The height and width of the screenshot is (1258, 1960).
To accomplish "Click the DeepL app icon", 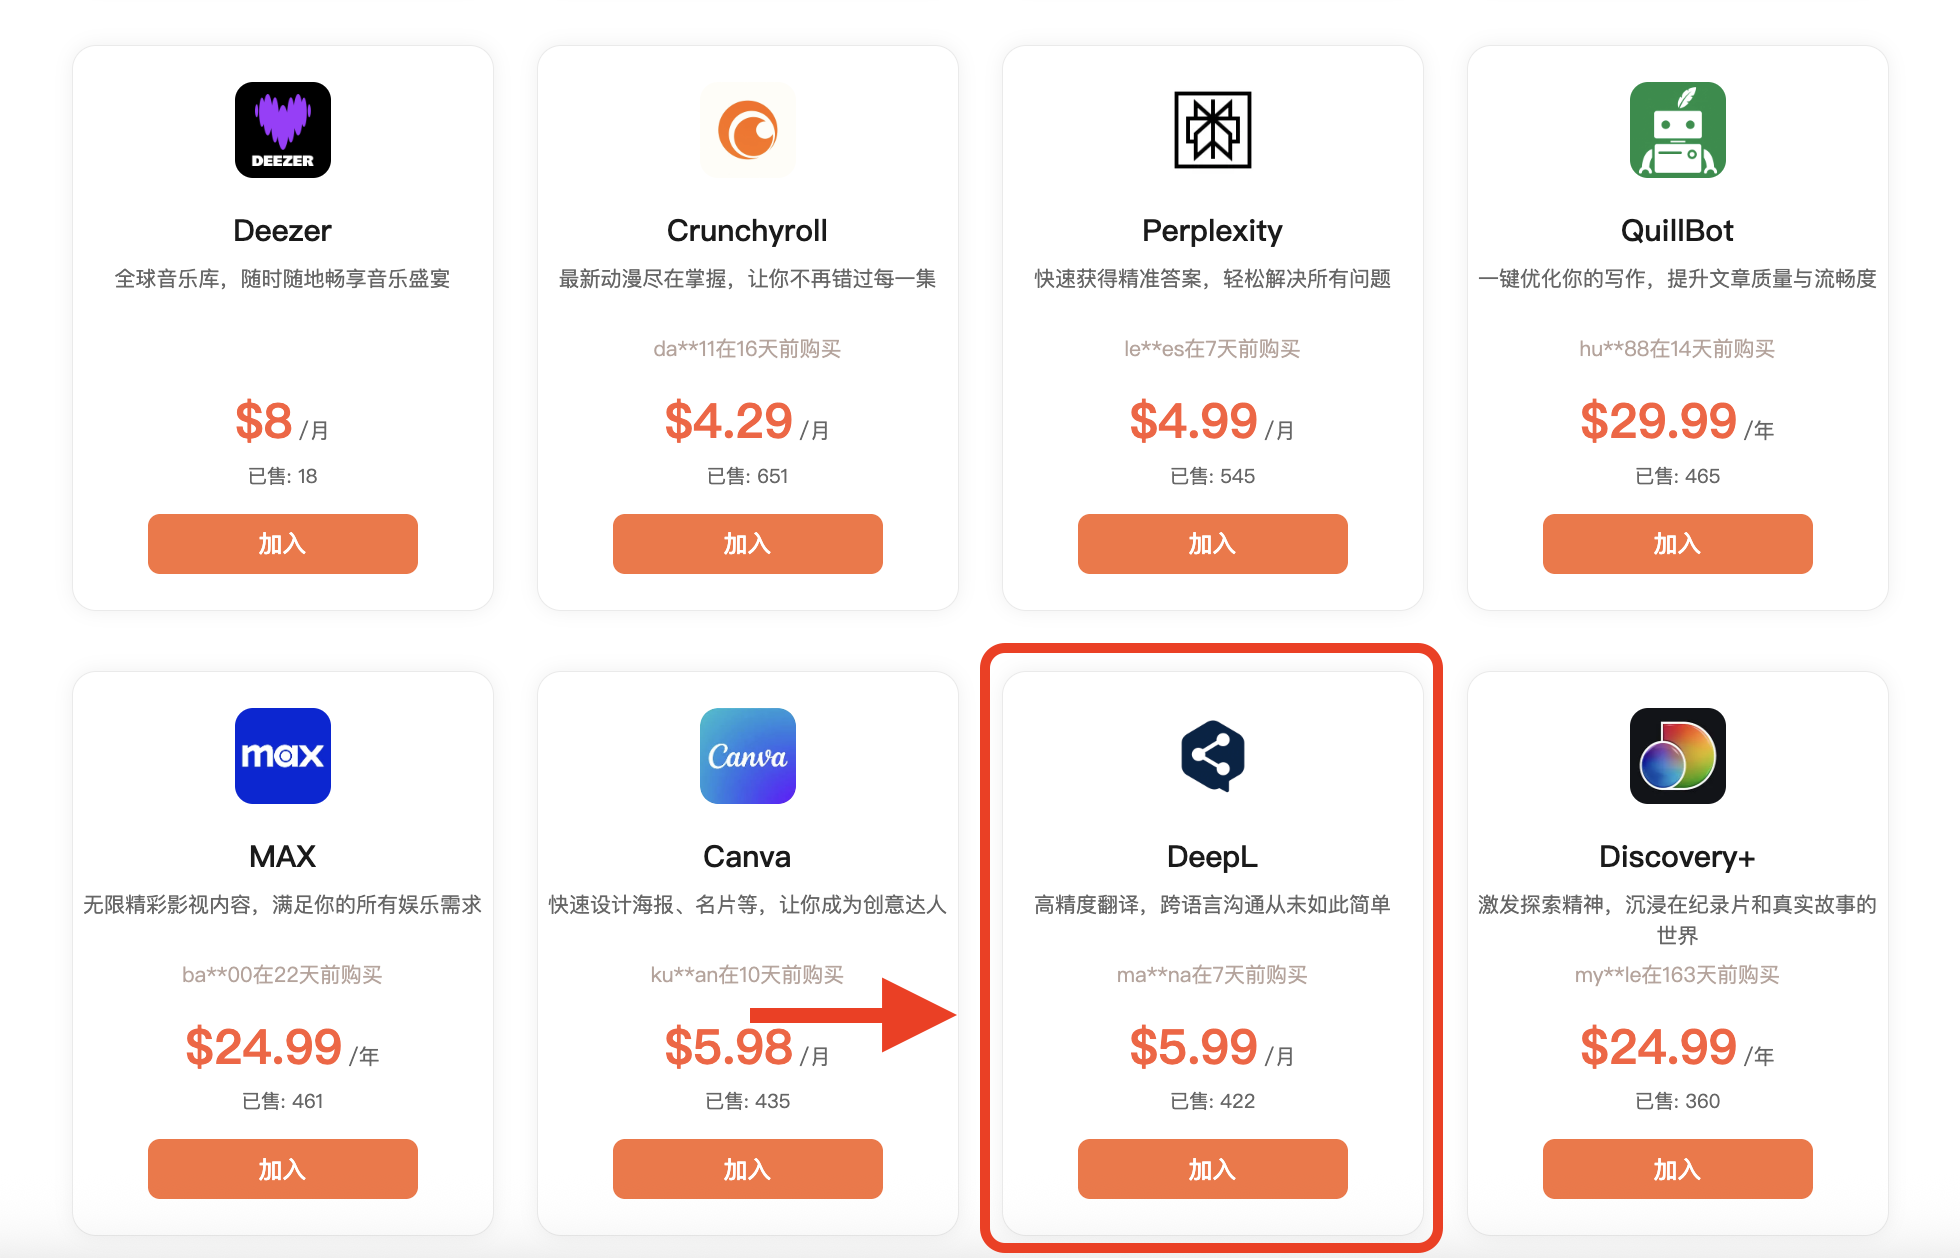I will [1212, 756].
